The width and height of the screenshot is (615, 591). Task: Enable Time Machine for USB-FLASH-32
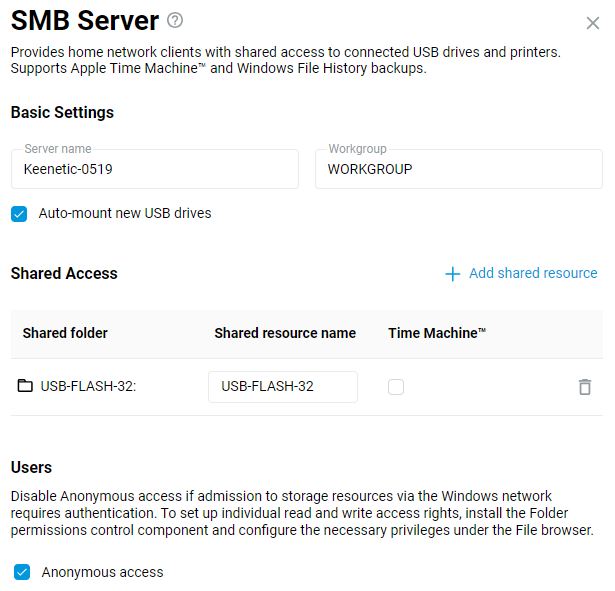(x=396, y=387)
